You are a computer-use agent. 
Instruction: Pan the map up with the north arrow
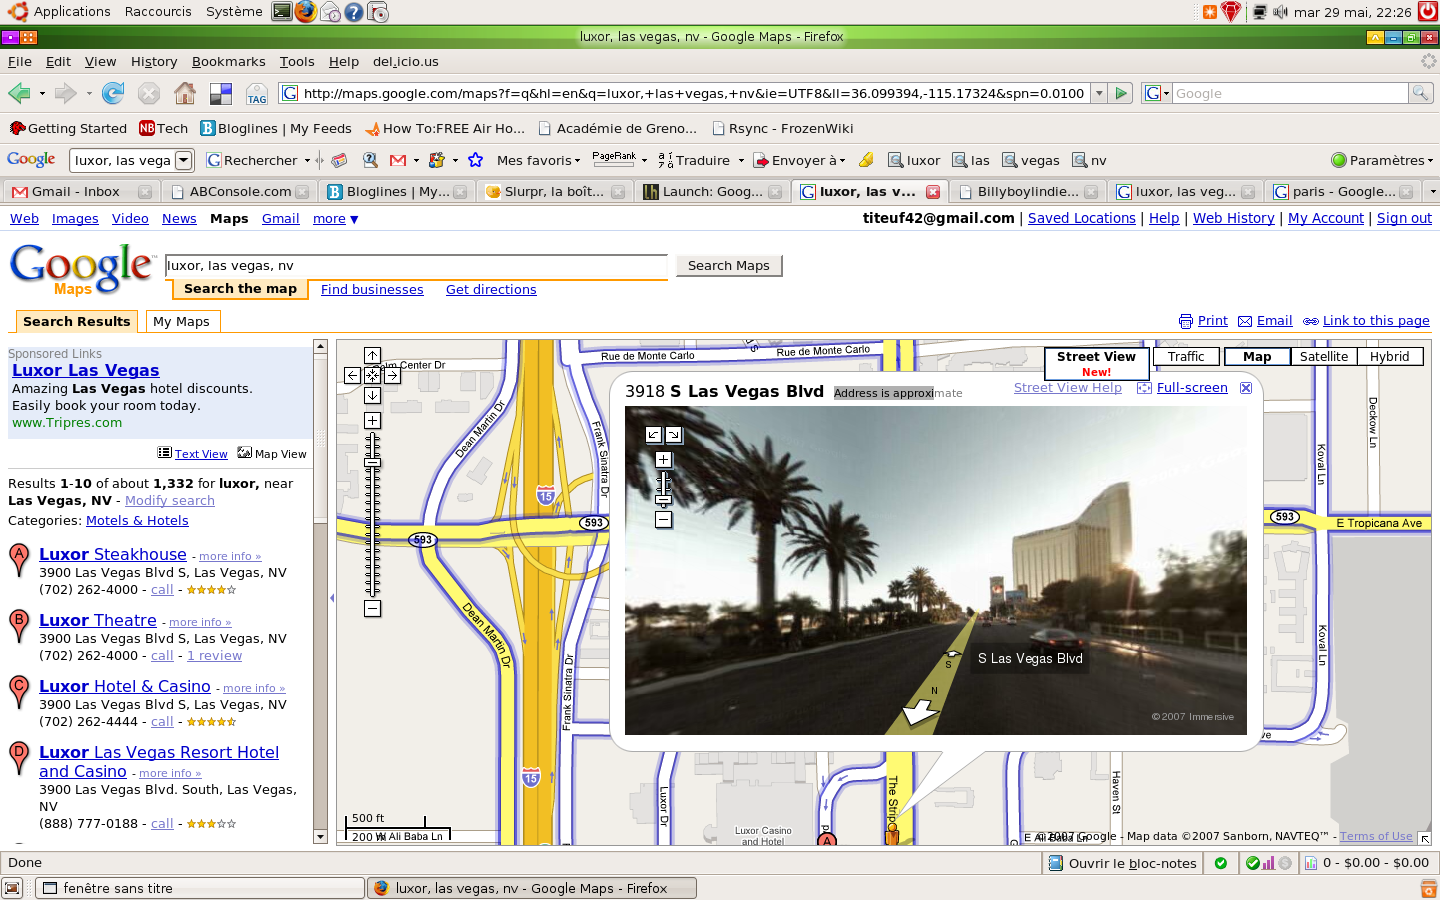click(x=372, y=355)
